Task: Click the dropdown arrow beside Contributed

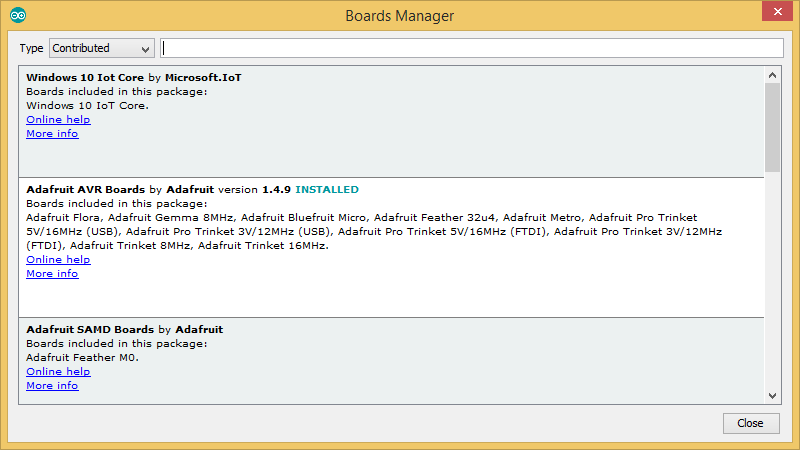Action: coord(145,49)
